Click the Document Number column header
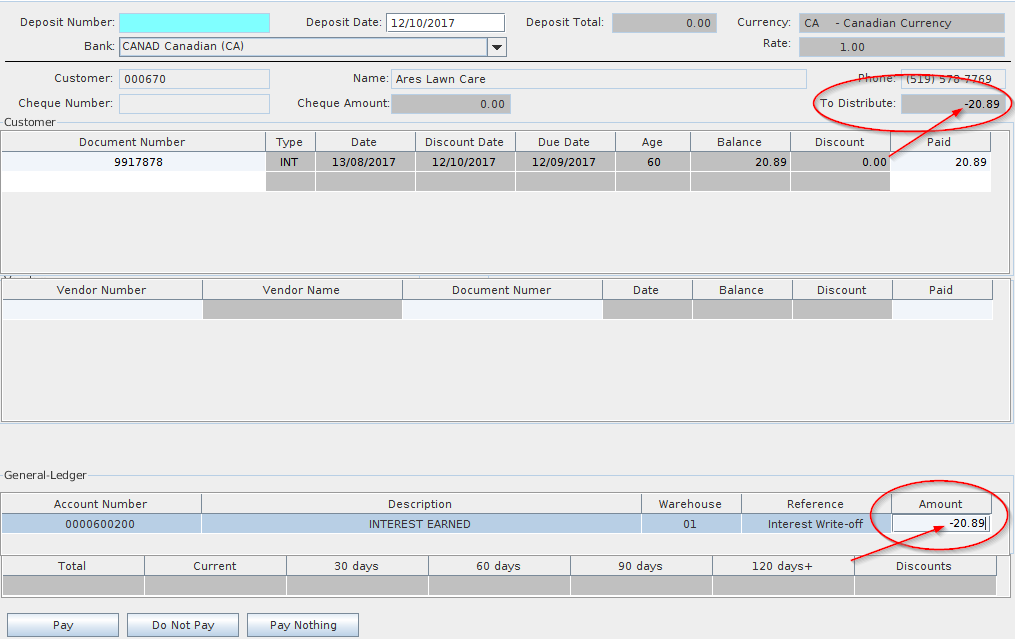The image size is (1015, 639). click(x=133, y=142)
